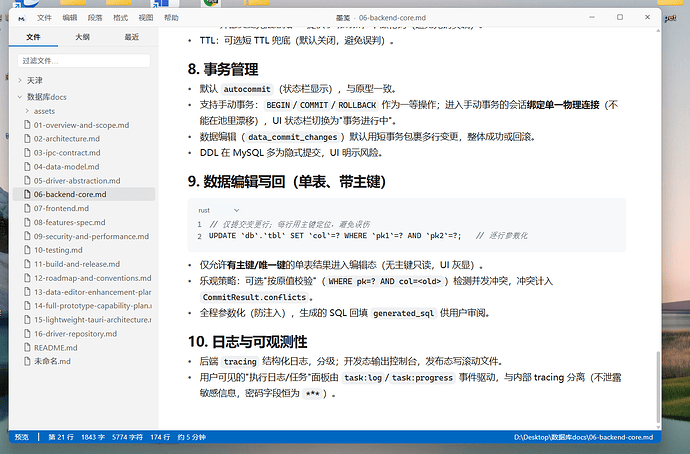
Task: Open the 视图 menu
Action: [x=146, y=18]
